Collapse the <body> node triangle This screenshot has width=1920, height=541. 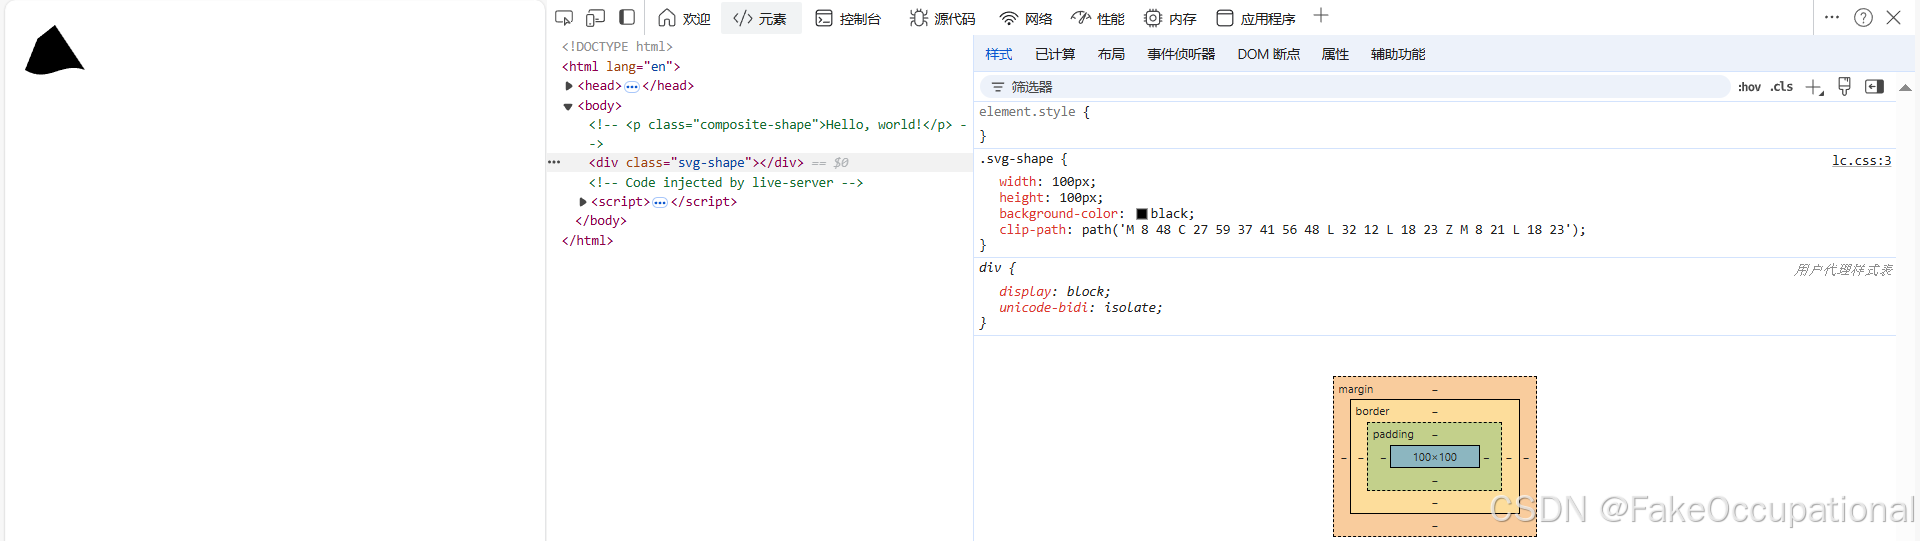coord(568,106)
